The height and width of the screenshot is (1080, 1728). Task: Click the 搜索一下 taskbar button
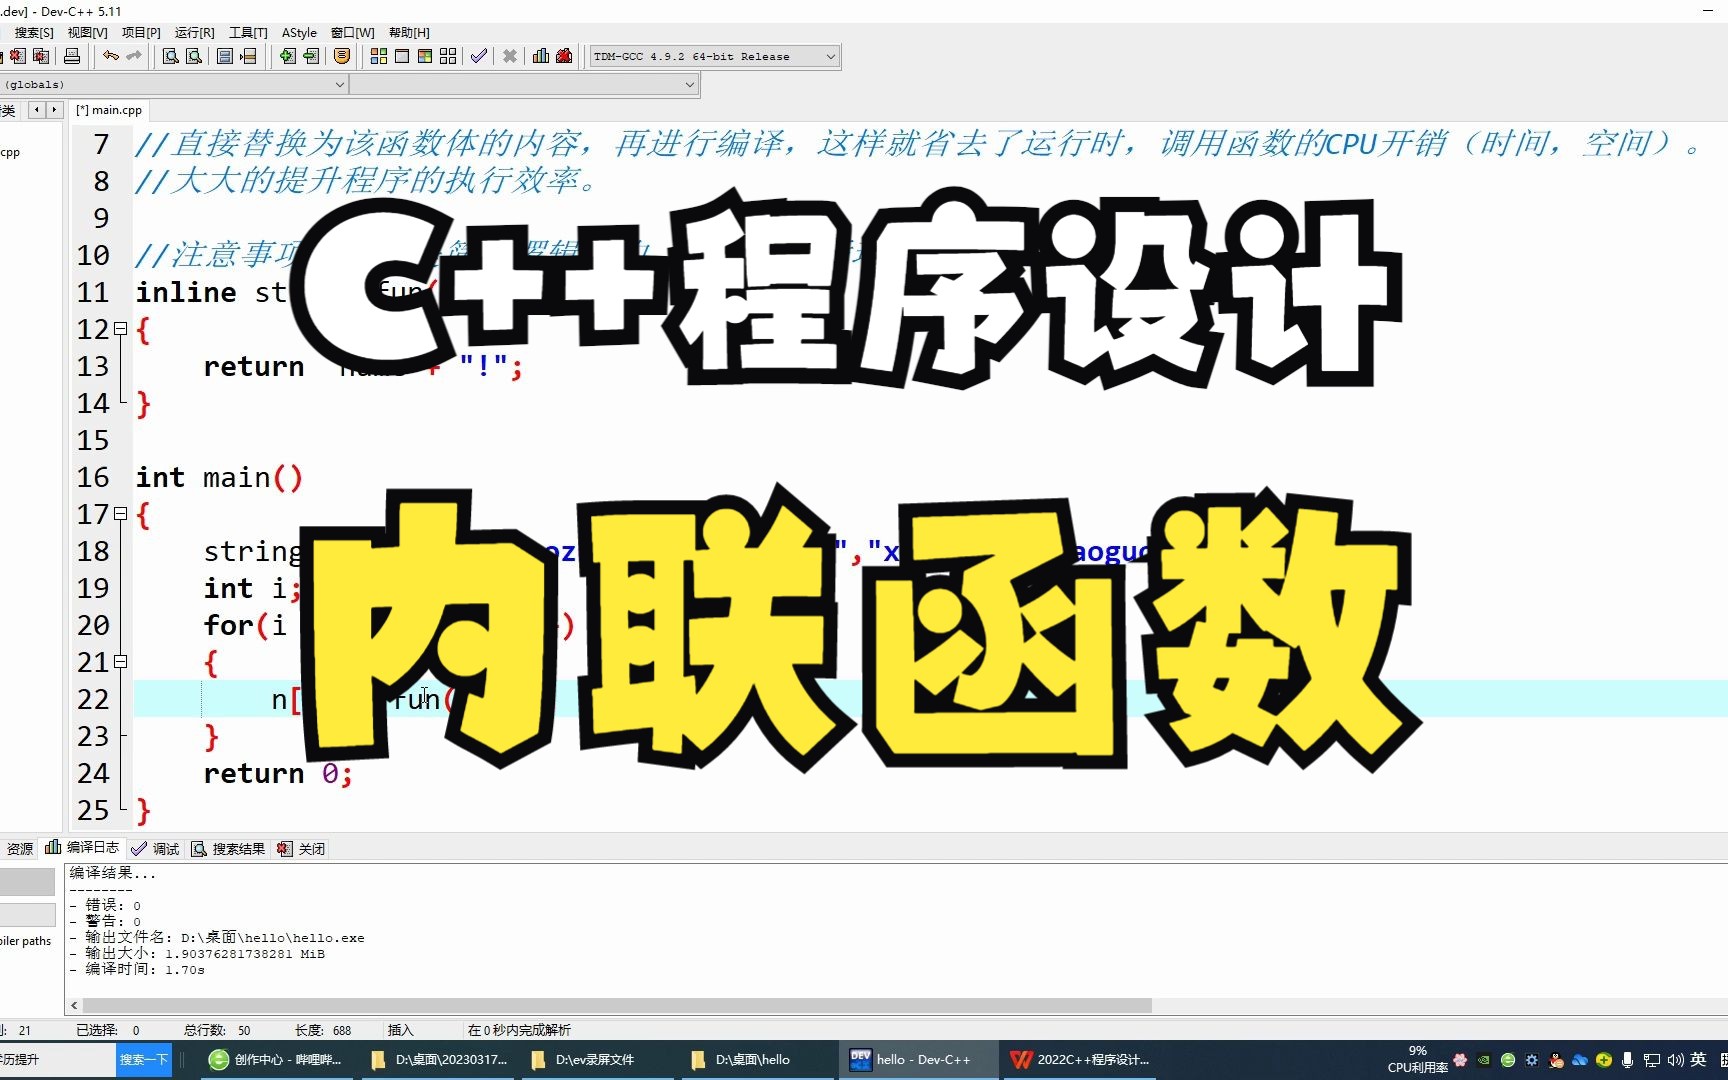pyautogui.click(x=144, y=1060)
